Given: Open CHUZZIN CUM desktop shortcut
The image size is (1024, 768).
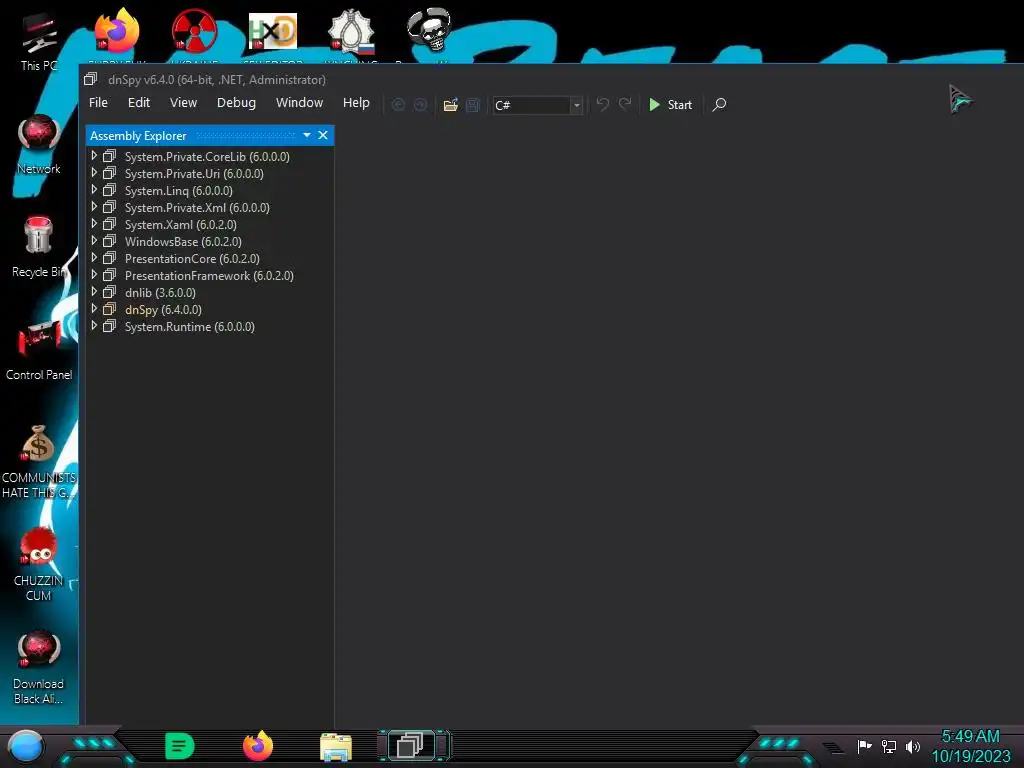Looking at the screenshot, I should 39,564.
